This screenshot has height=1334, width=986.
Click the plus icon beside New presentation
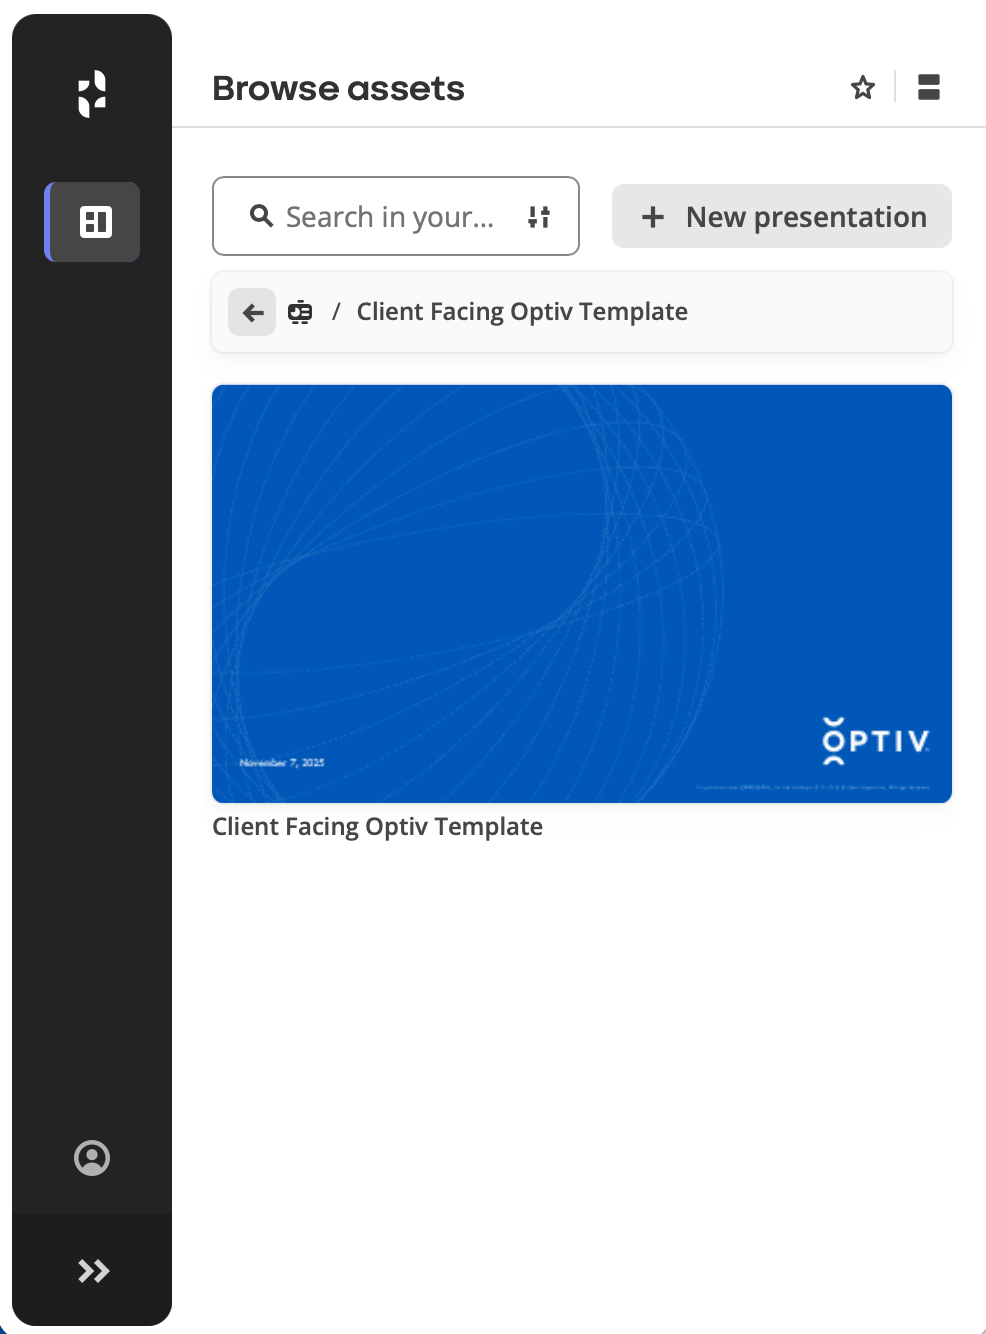coord(653,217)
